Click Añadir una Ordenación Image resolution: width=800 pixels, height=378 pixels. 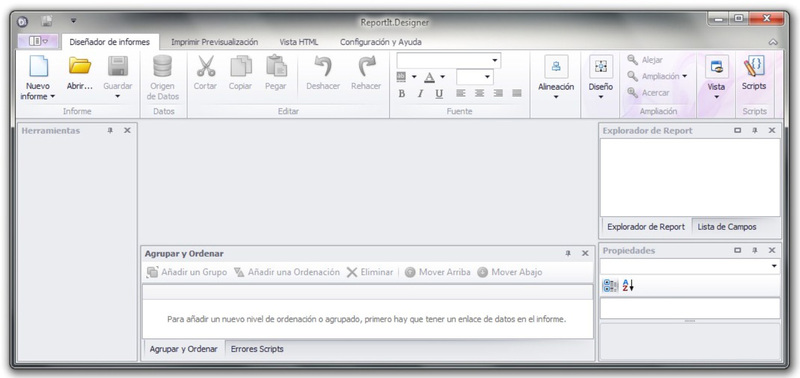pos(287,272)
